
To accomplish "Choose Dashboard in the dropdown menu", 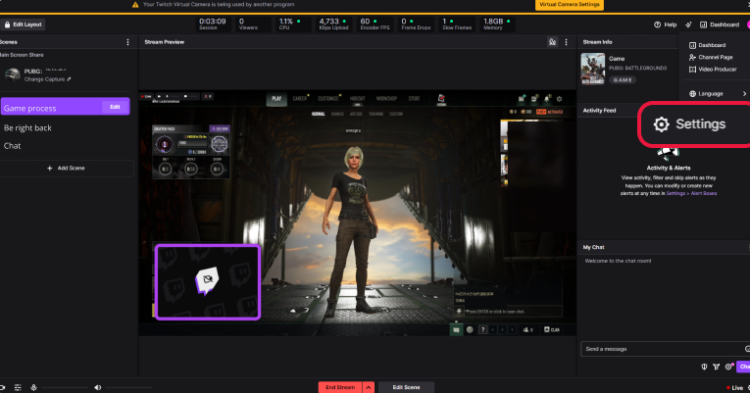I will pyautogui.click(x=707, y=45).
